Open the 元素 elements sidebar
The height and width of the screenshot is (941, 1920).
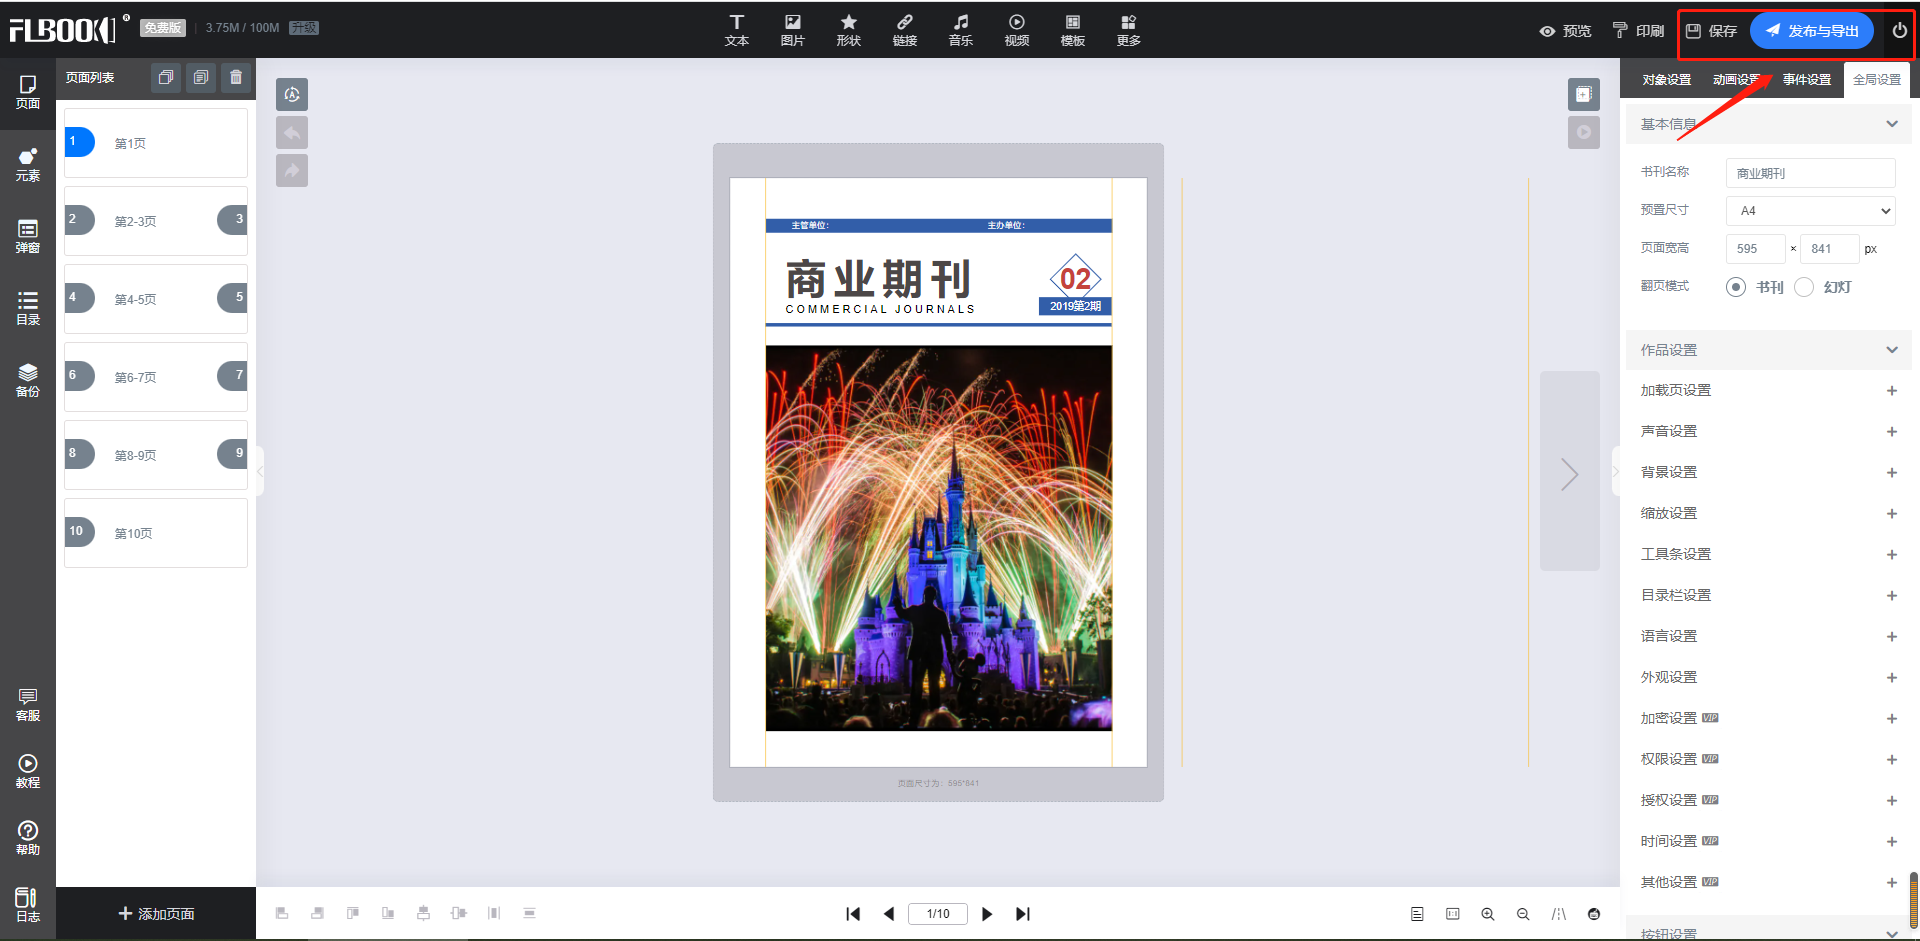[x=28, y=165]
